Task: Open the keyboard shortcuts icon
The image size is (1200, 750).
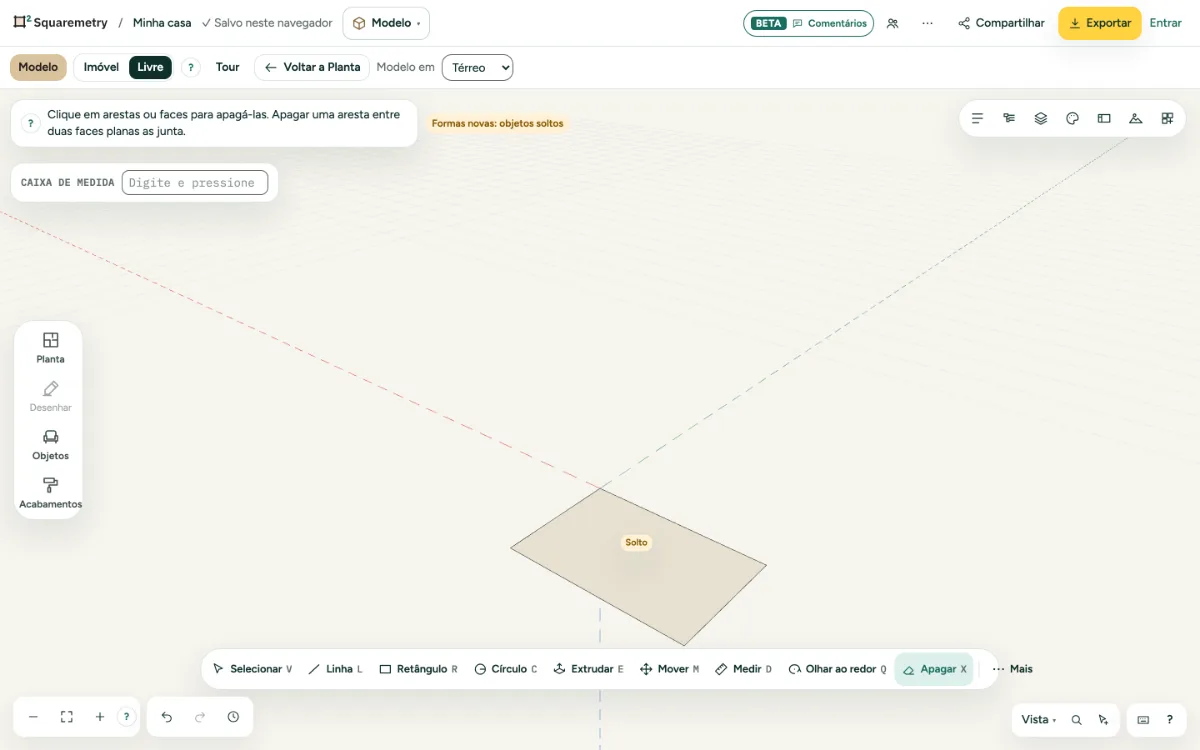Action: [x=1143, y=720]
